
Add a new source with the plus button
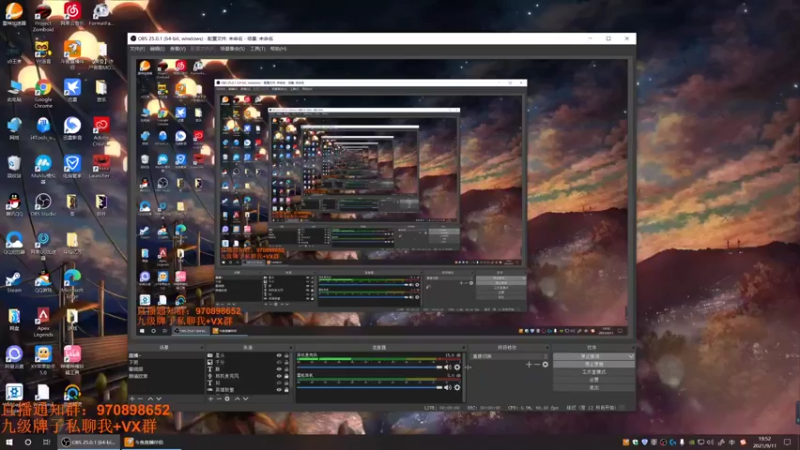(x=211, y=398)
